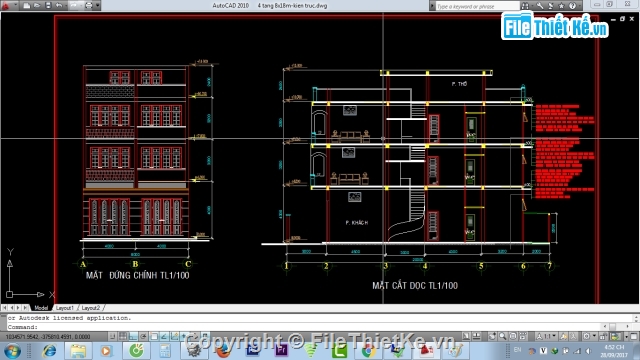The image size is (640, 360).
Task: Toggle Snap Mode in the status bar
Action: tap(112, 336)
